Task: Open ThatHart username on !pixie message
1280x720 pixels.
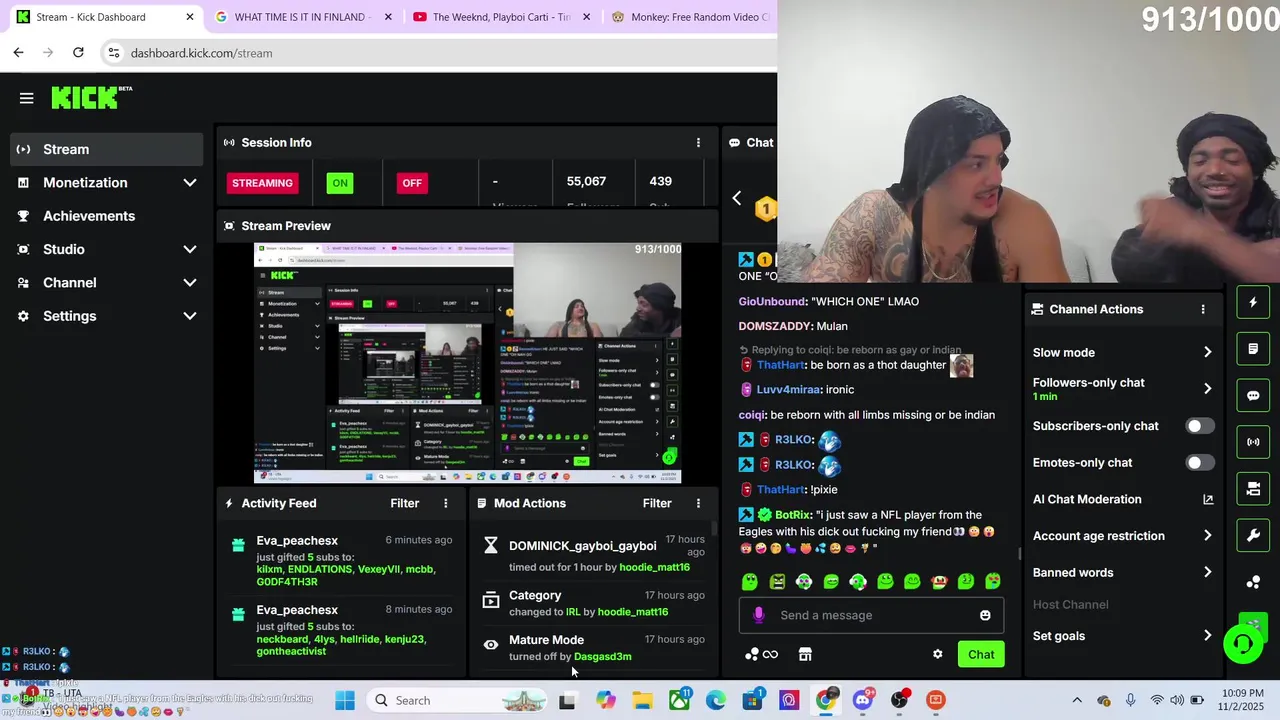Action: 781,489
